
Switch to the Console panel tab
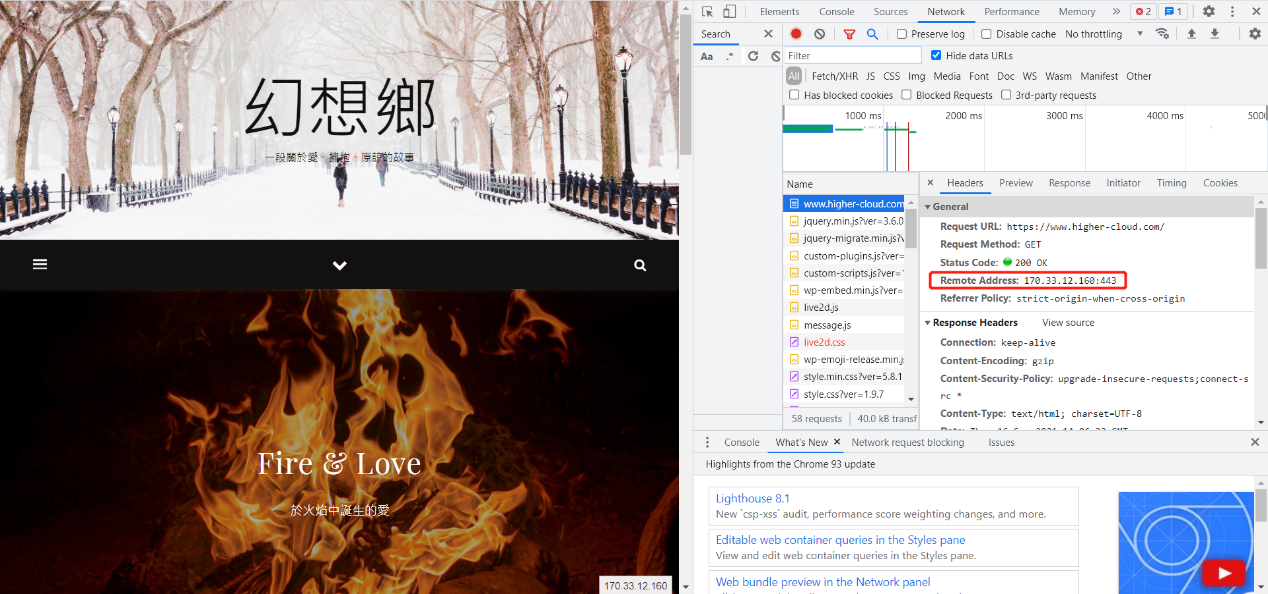(836, 12)
